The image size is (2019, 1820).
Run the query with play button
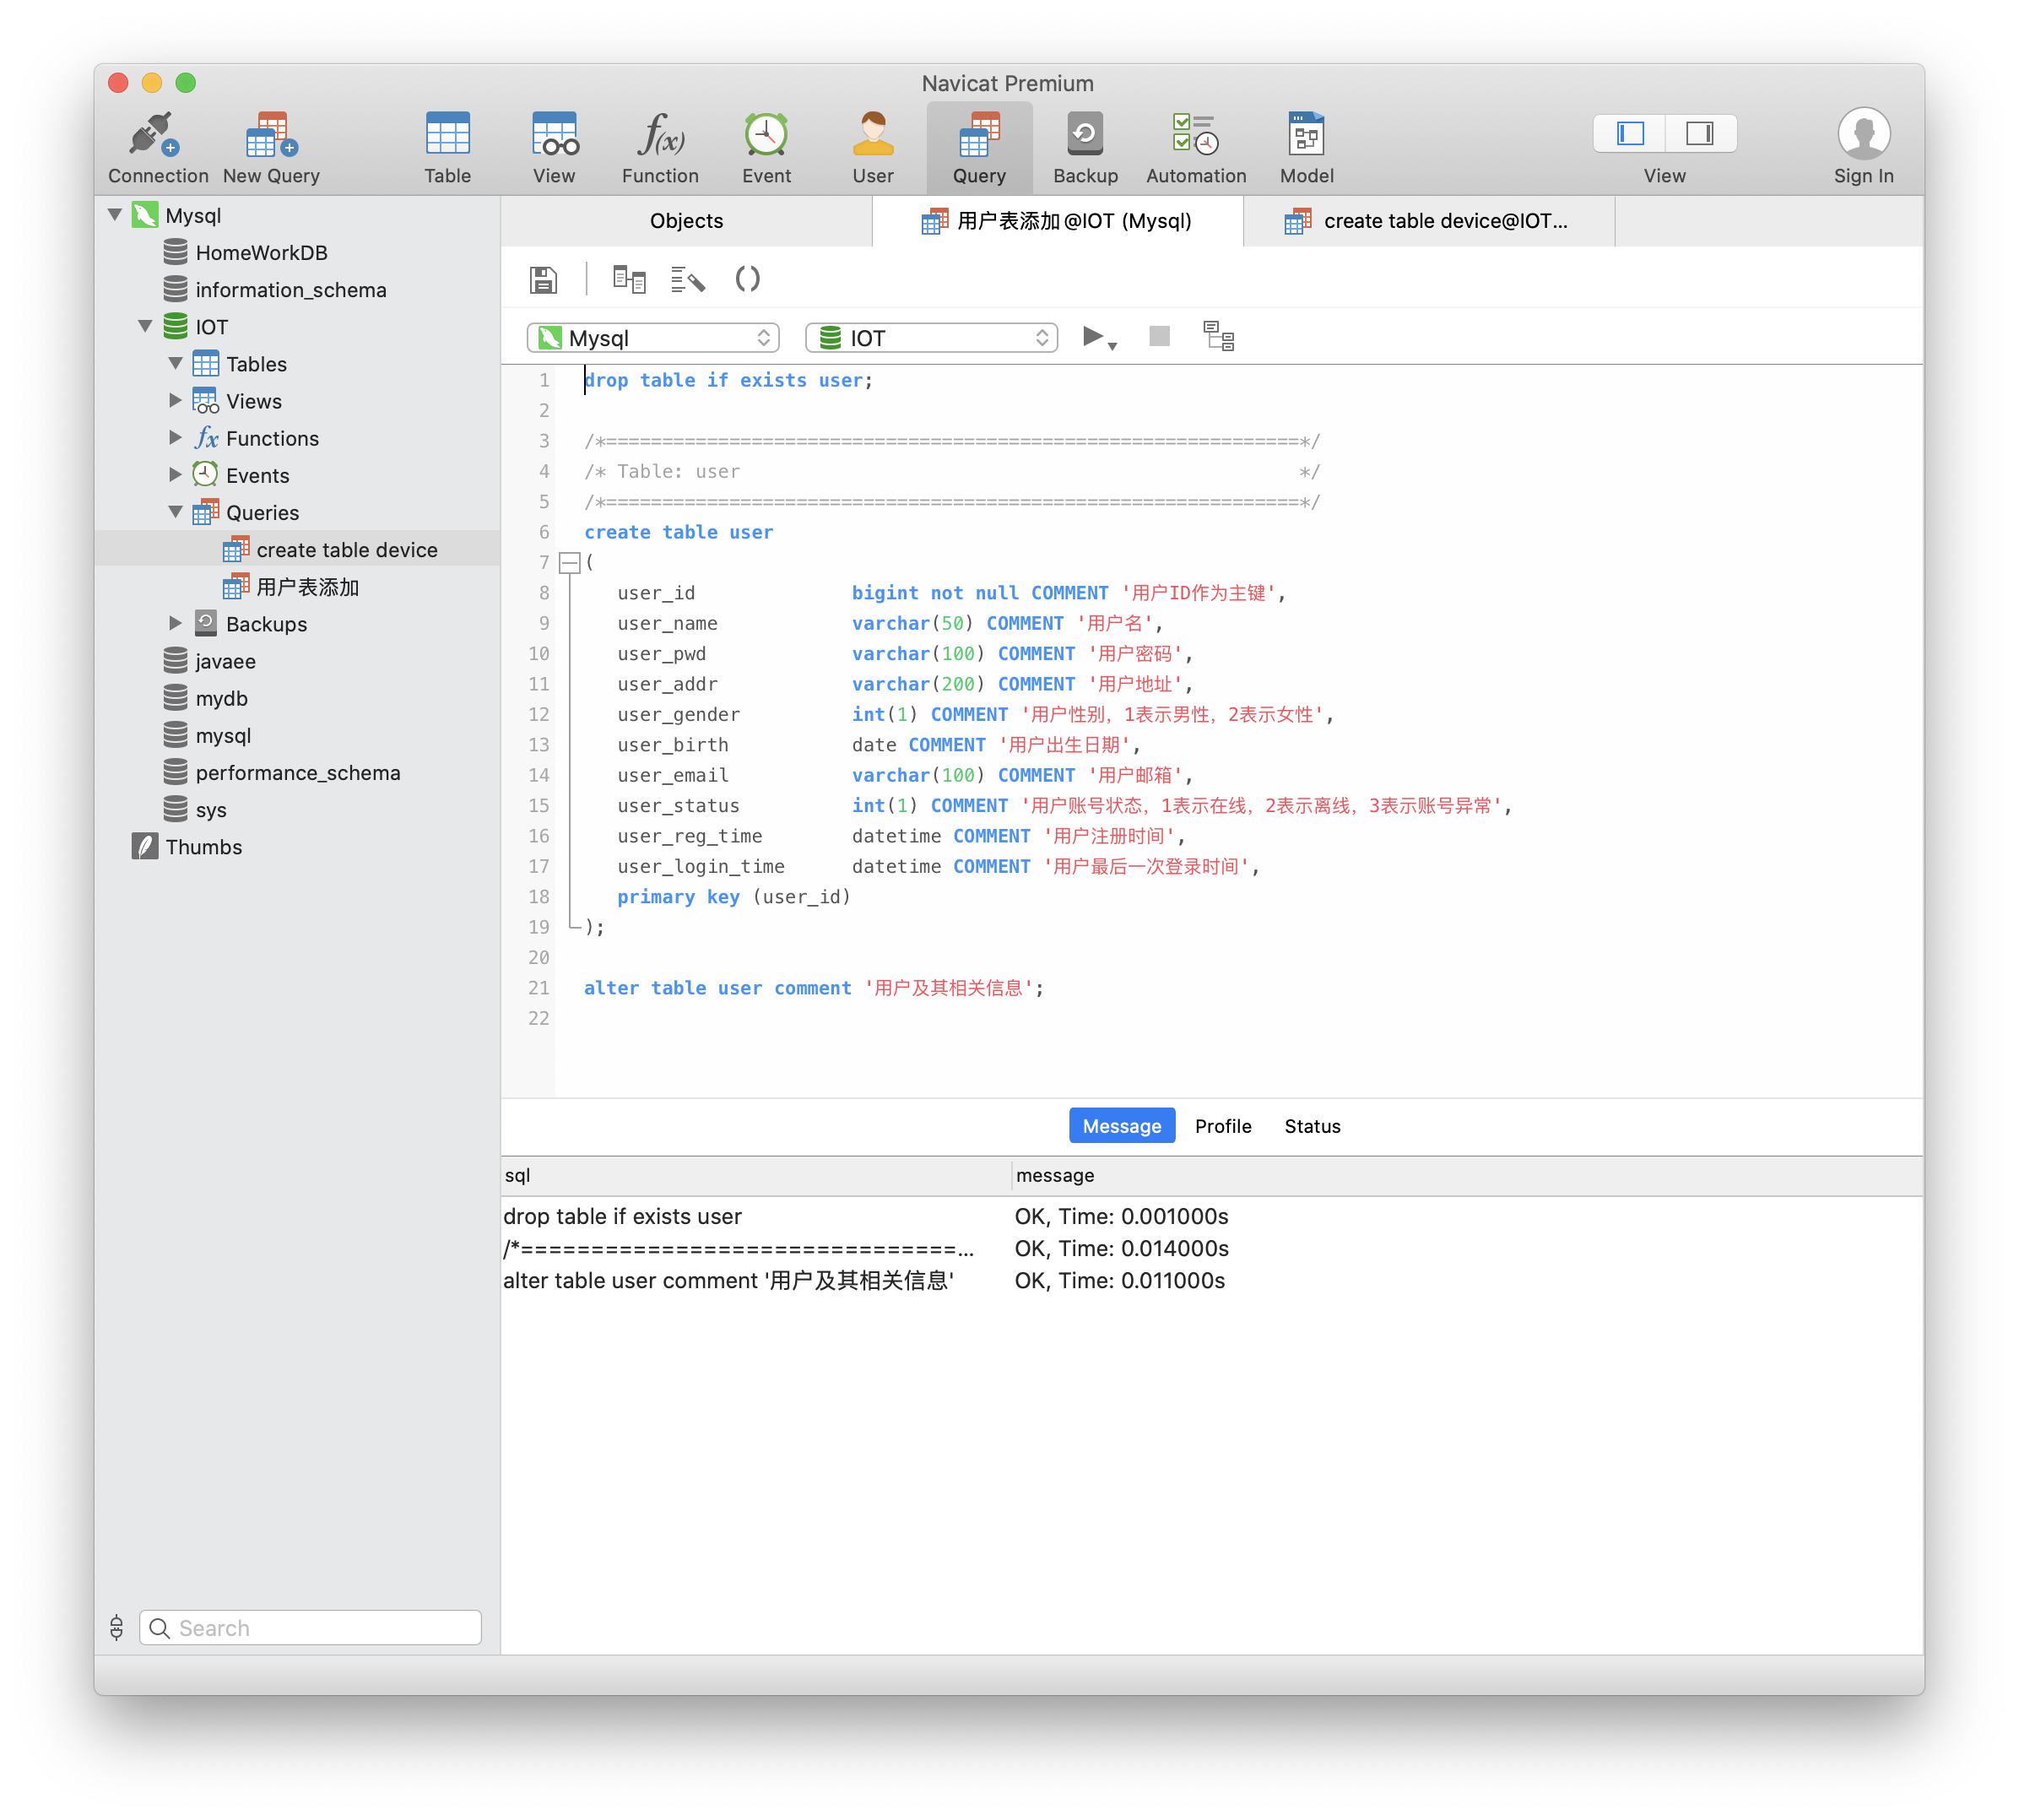[1092, 337]
